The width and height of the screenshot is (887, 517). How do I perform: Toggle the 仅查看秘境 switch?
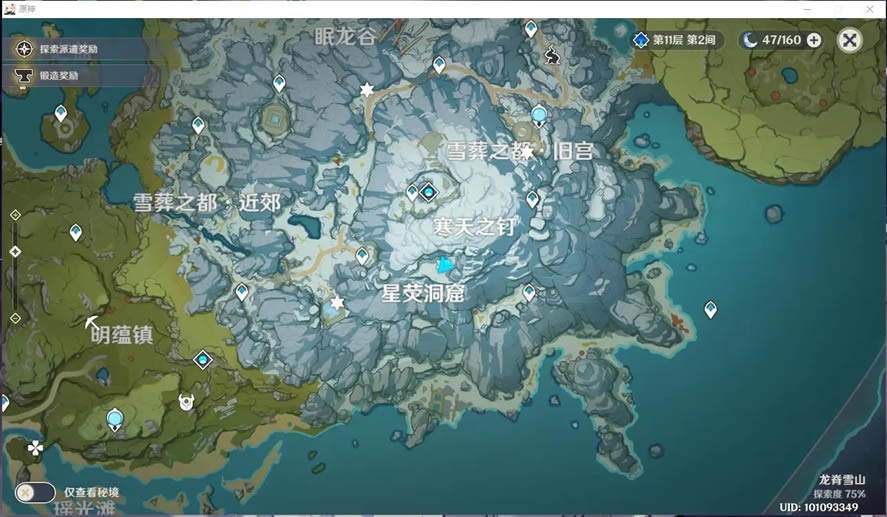pos(34,492)
